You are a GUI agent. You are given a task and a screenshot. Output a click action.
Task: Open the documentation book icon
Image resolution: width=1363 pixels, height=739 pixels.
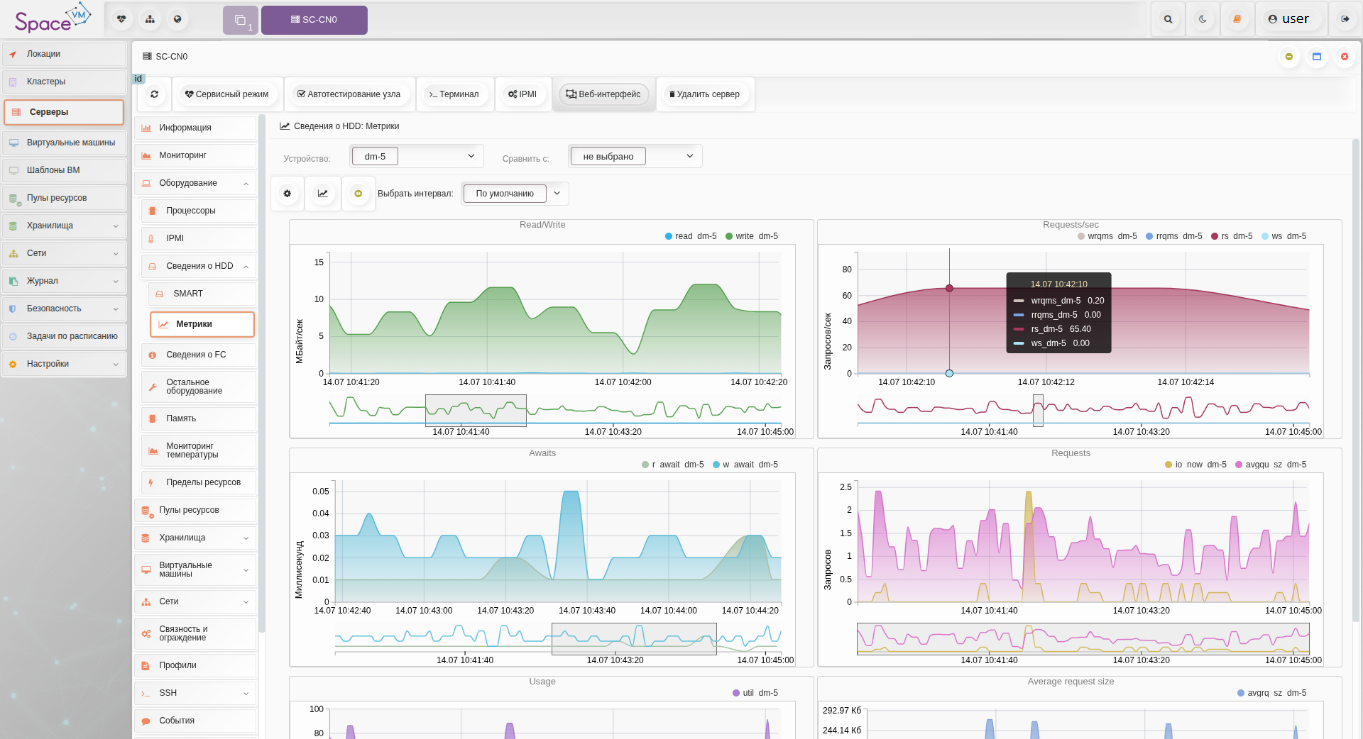(1237, 19)
